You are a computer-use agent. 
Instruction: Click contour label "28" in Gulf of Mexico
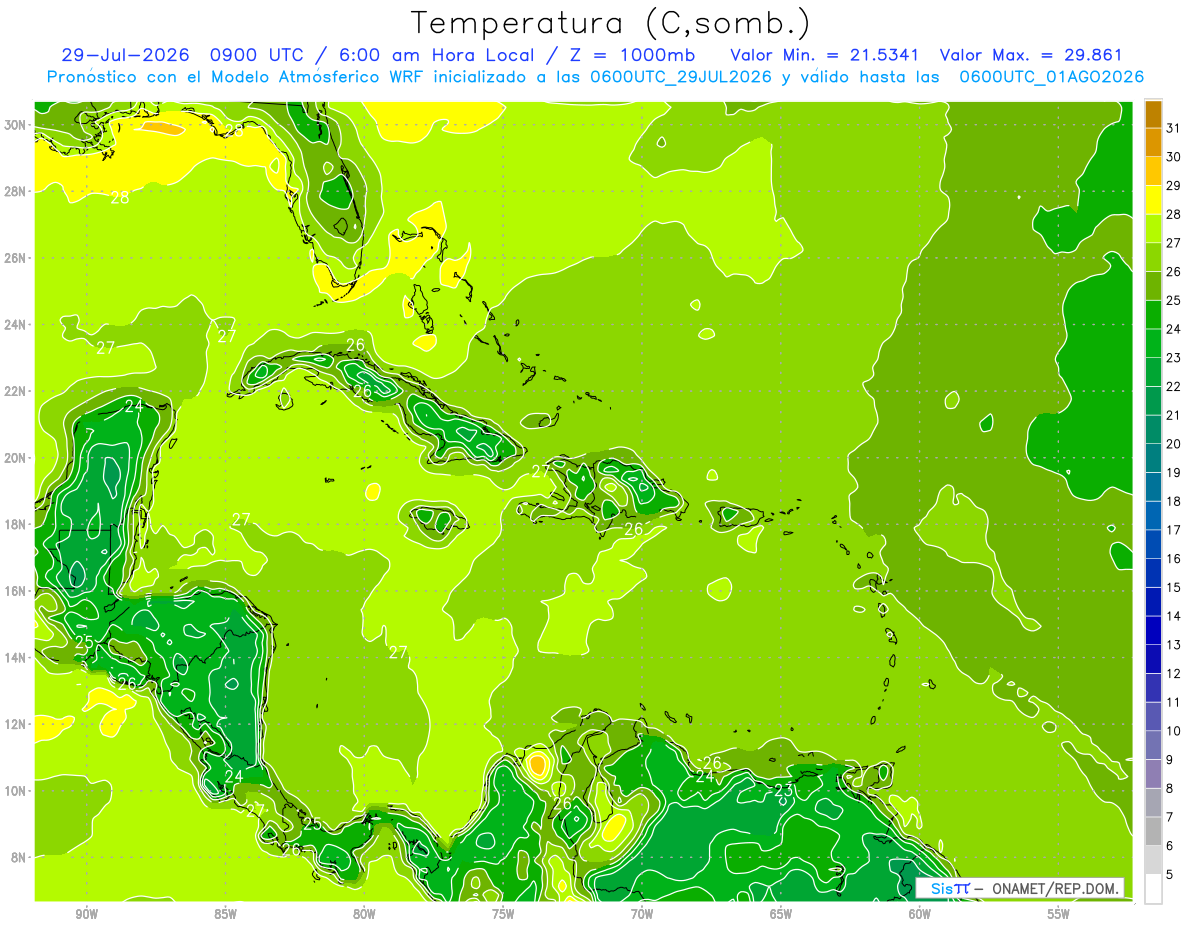[x=120, y=198]
